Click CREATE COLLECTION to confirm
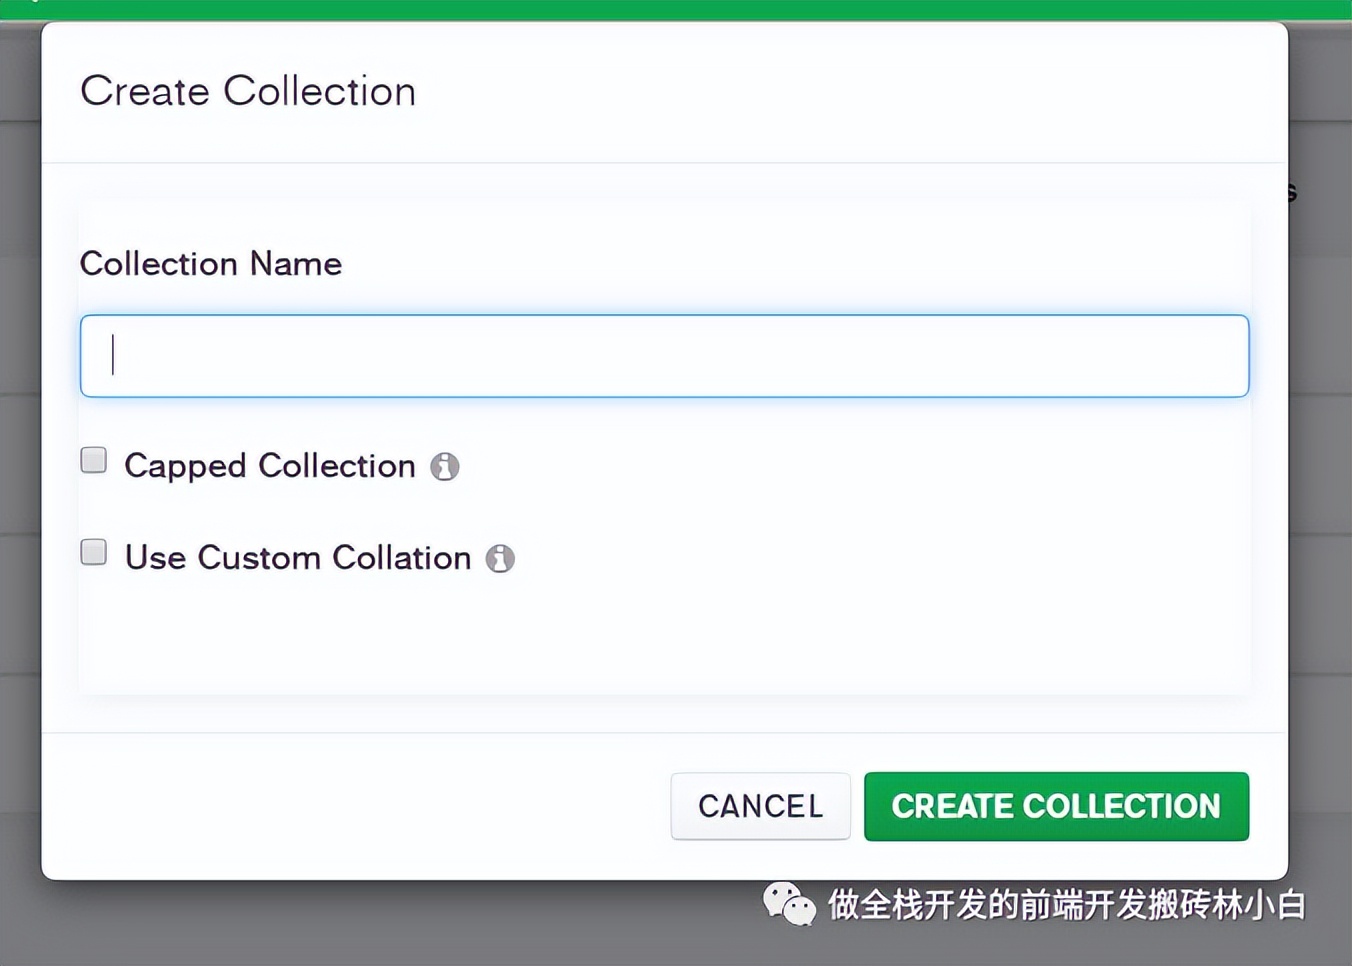This screenshot has height=966, width=1352. pos(1056,806)
